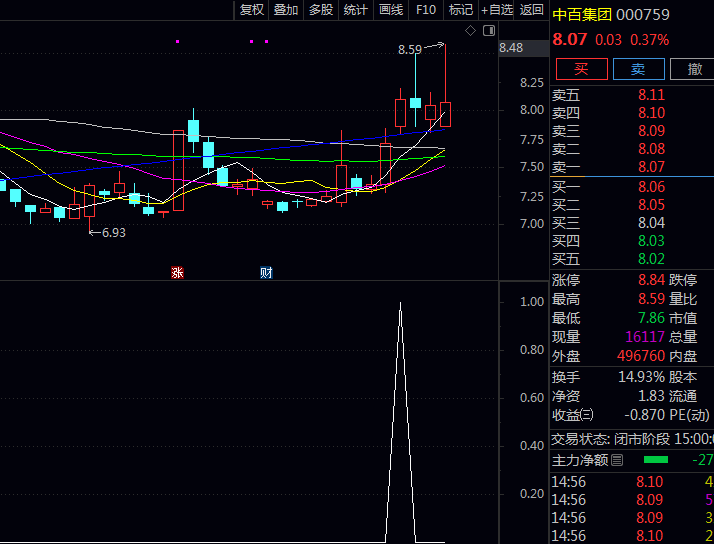Click the 外盘 value 496760
714x544 pixels.
click(x=641, y=356)
